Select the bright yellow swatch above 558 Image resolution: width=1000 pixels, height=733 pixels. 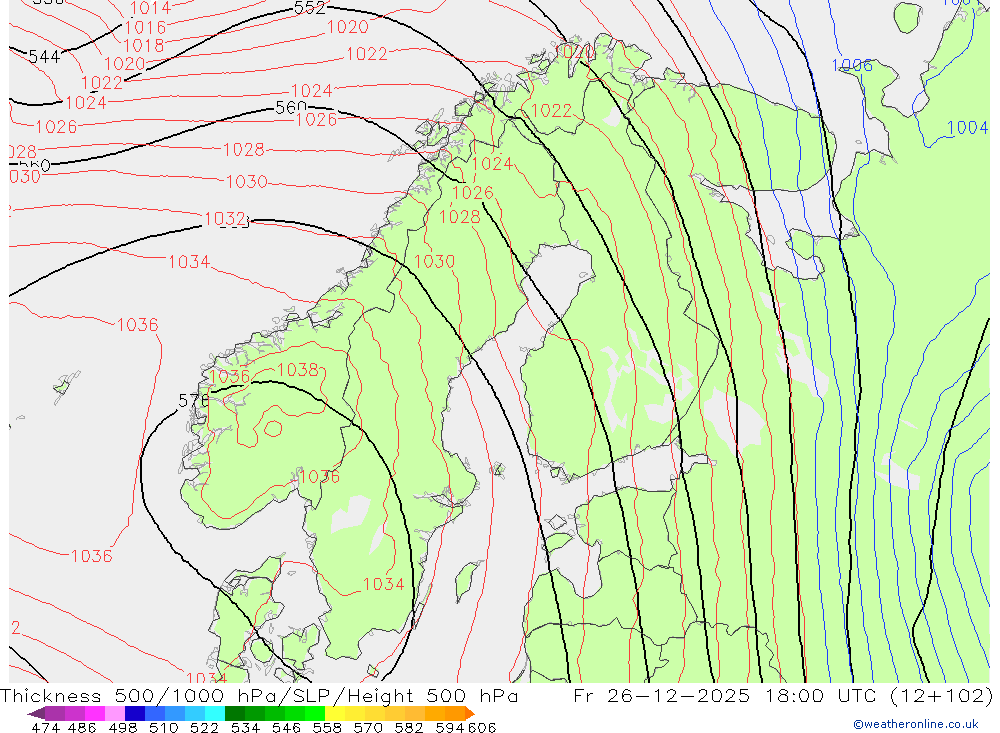(335, 713)
